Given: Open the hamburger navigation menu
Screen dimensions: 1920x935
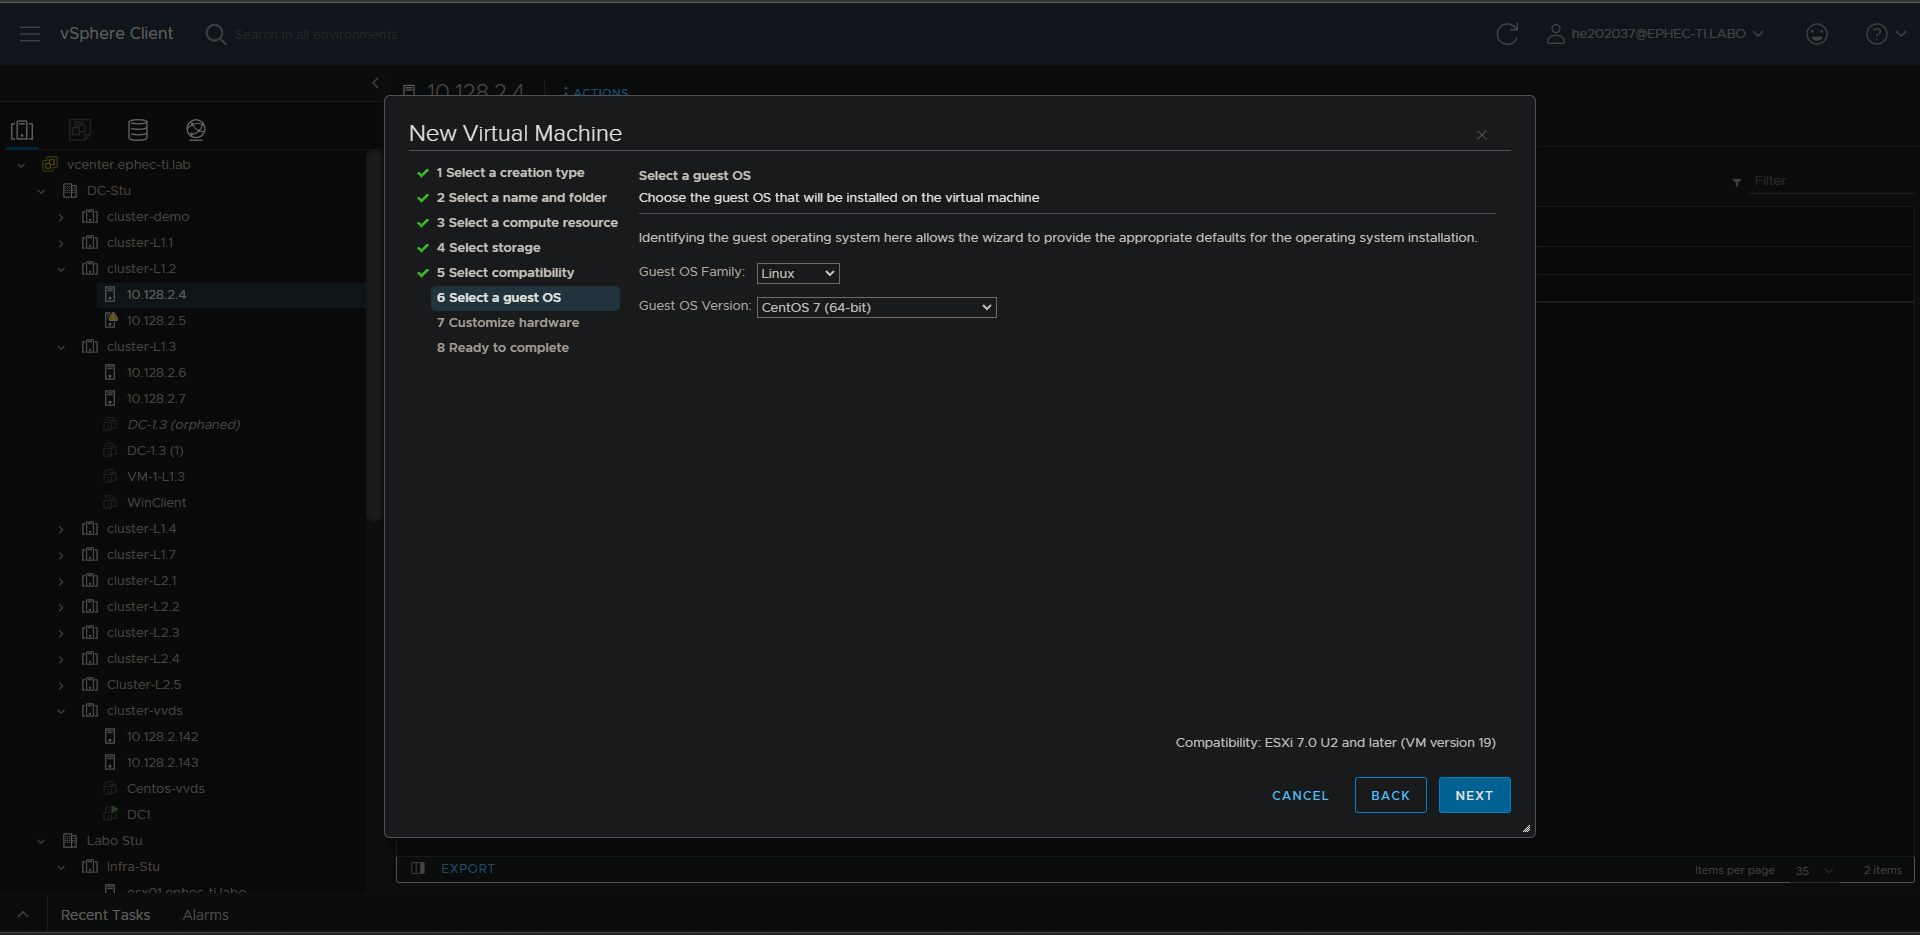Looking at the screenshot, I should click(x=30, y=34).
